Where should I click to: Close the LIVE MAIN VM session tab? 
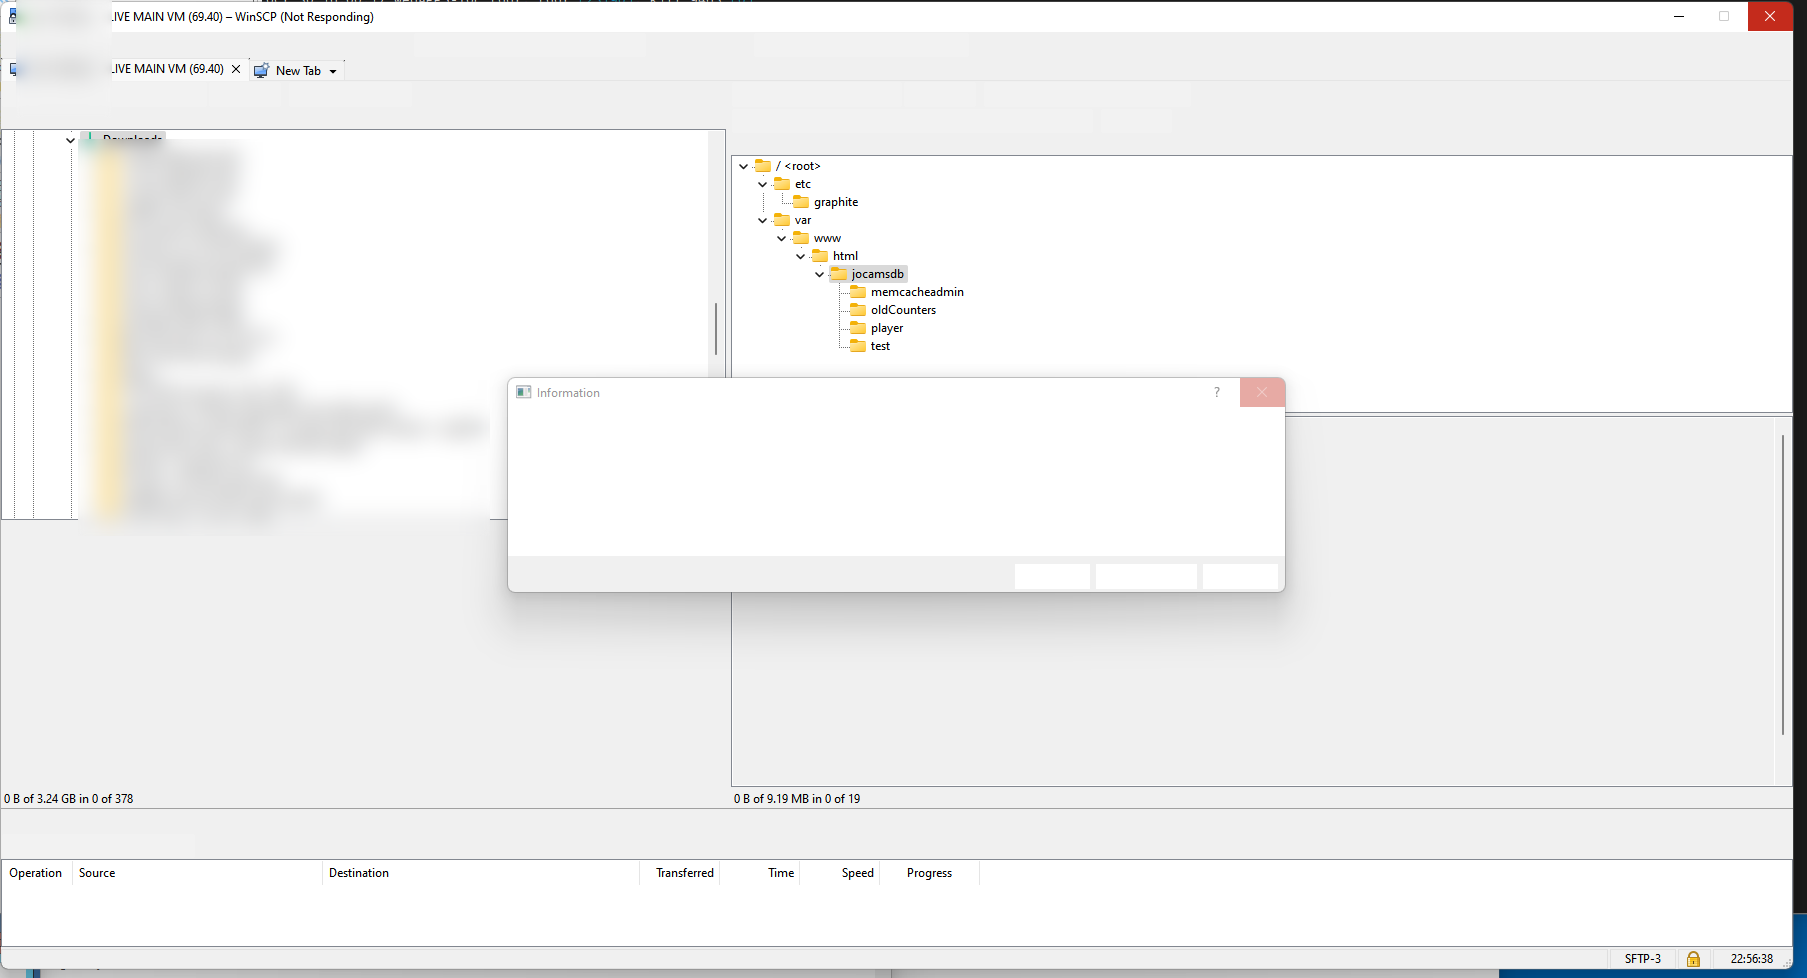click(236, 69)
